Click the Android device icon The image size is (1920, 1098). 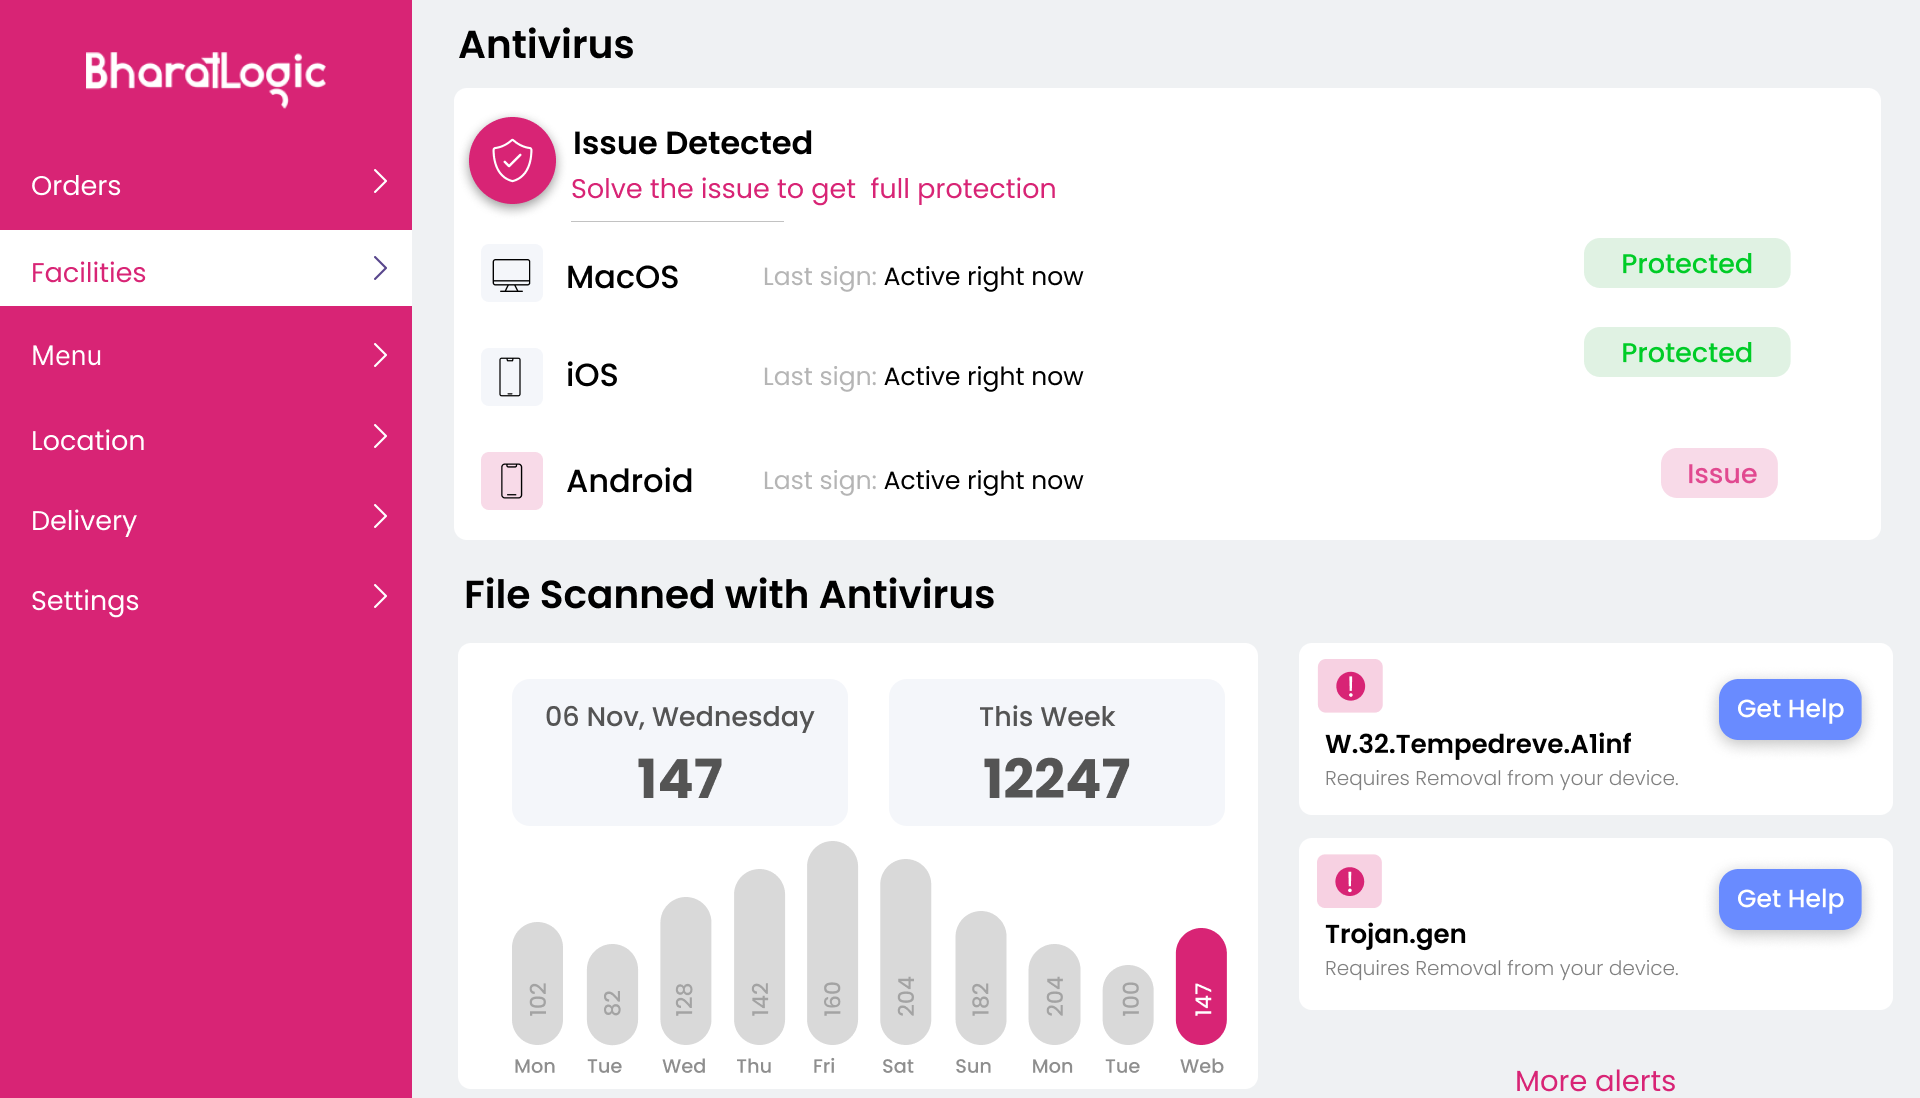[x=511, y=480]
